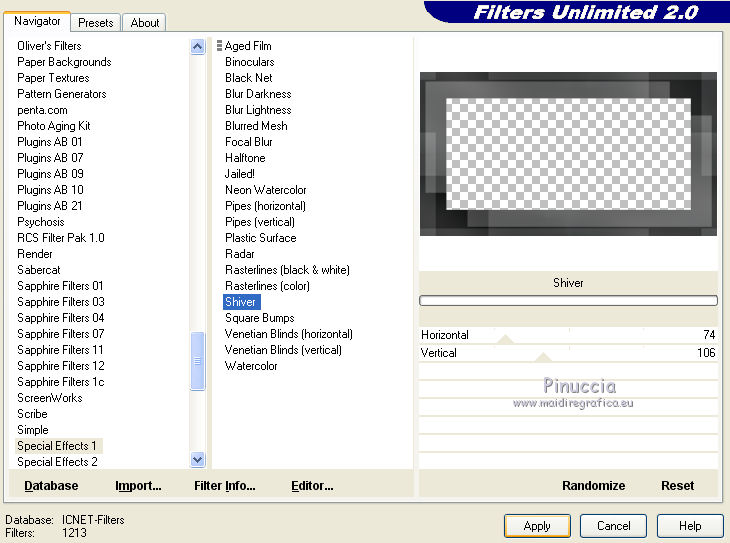Select the Watercolor filter
This screenshot has height=543, width=730.
click(251, 366)
